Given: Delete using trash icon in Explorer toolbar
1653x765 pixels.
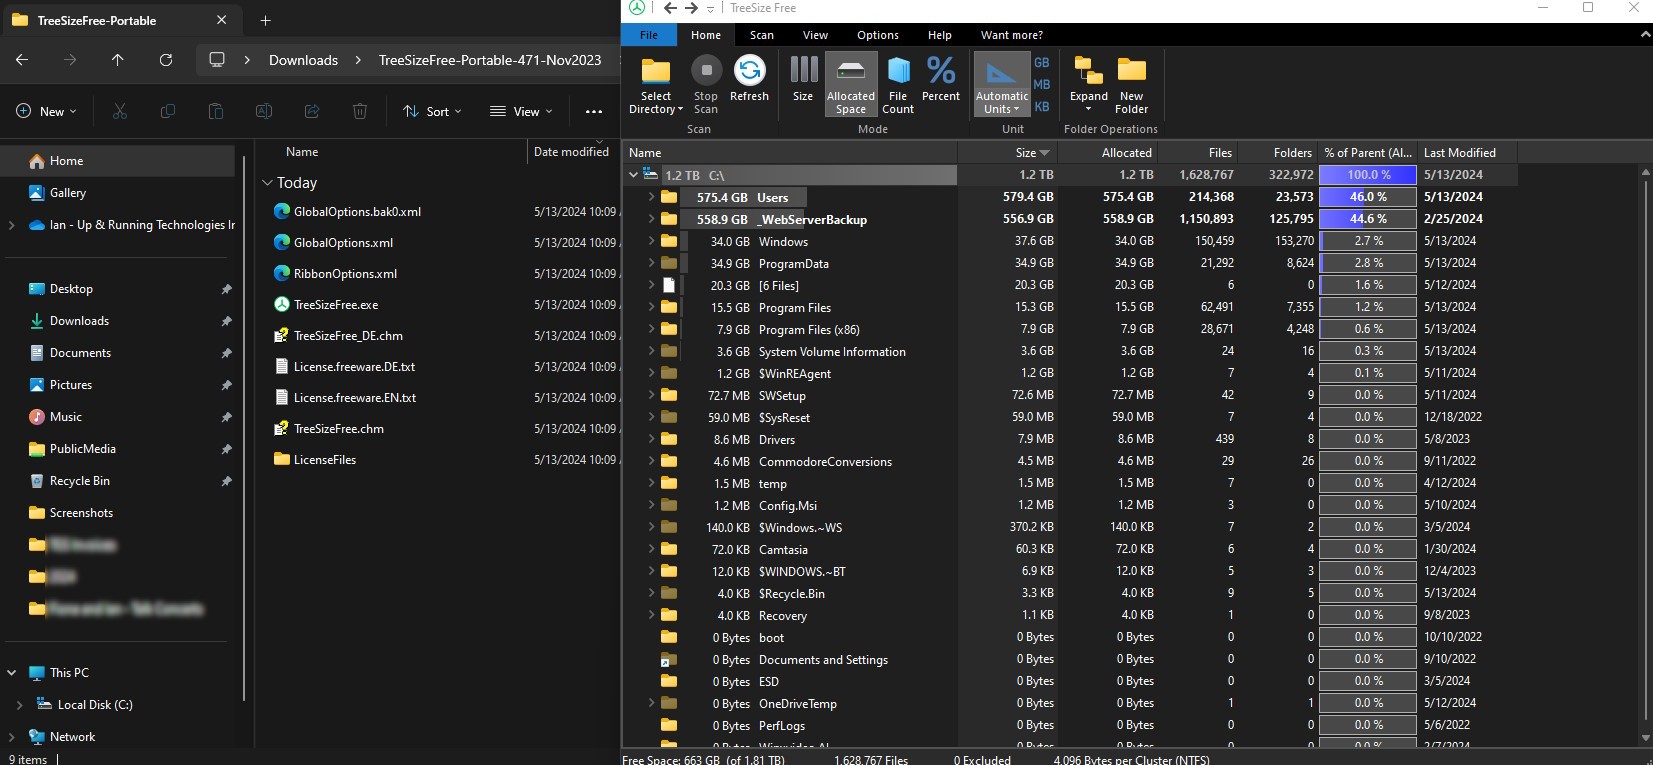Looking at the screenshot, I should (x=360, y=111).
